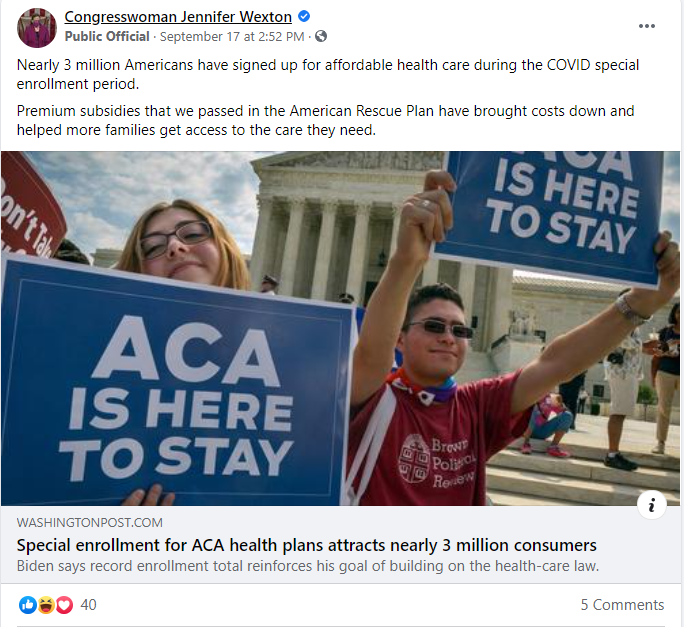Click the WASHINGTONPOST.COM source label
The image size is (684, 627).
pos(89,522)
